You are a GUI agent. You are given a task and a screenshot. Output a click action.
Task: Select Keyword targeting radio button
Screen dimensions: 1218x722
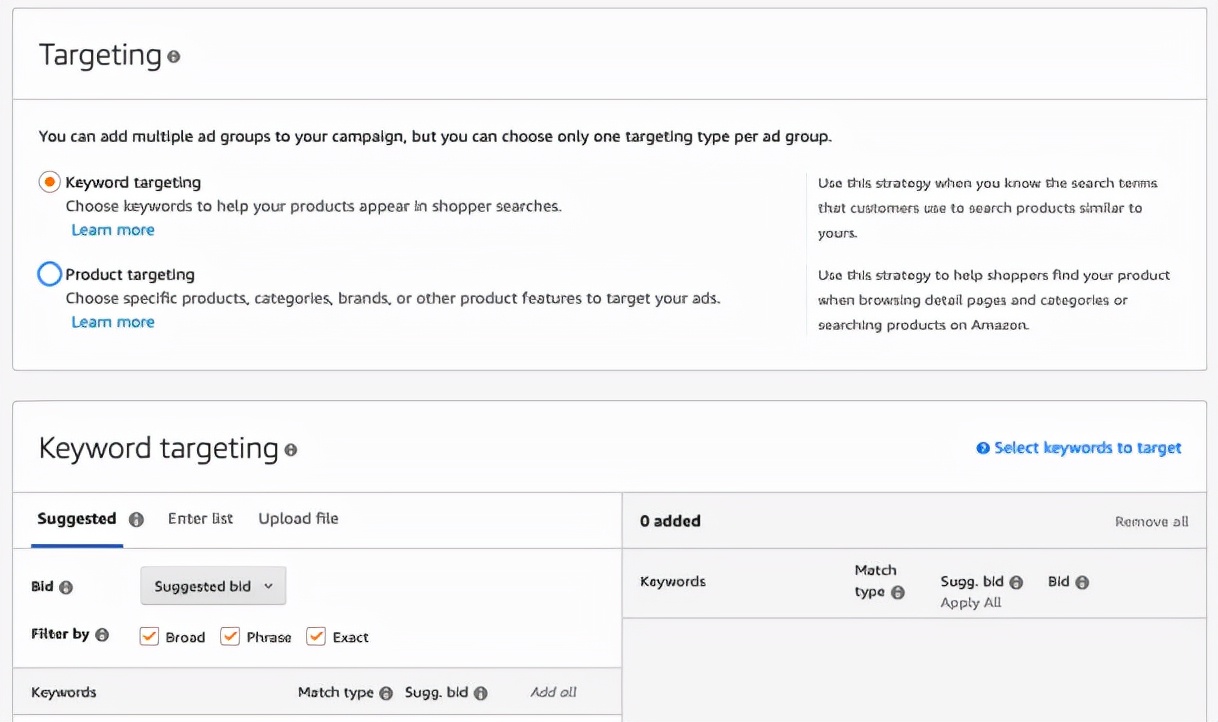pyautogui.click(x=49, y=183)
